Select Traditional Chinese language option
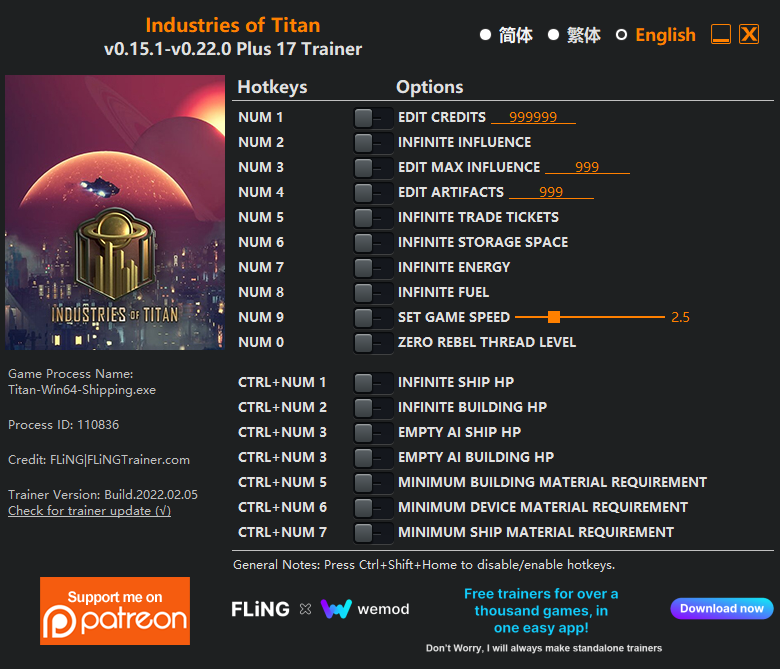 coord(553,35)
